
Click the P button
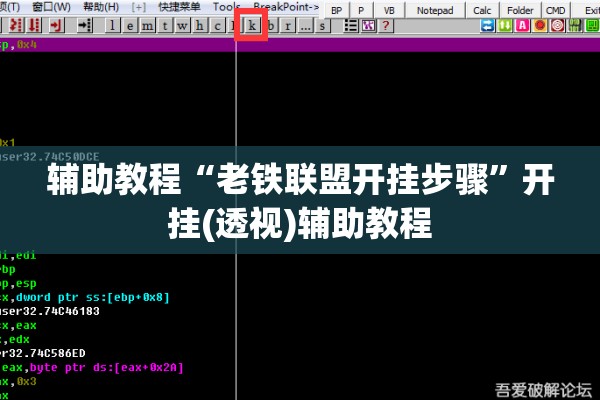click(361, 10)
